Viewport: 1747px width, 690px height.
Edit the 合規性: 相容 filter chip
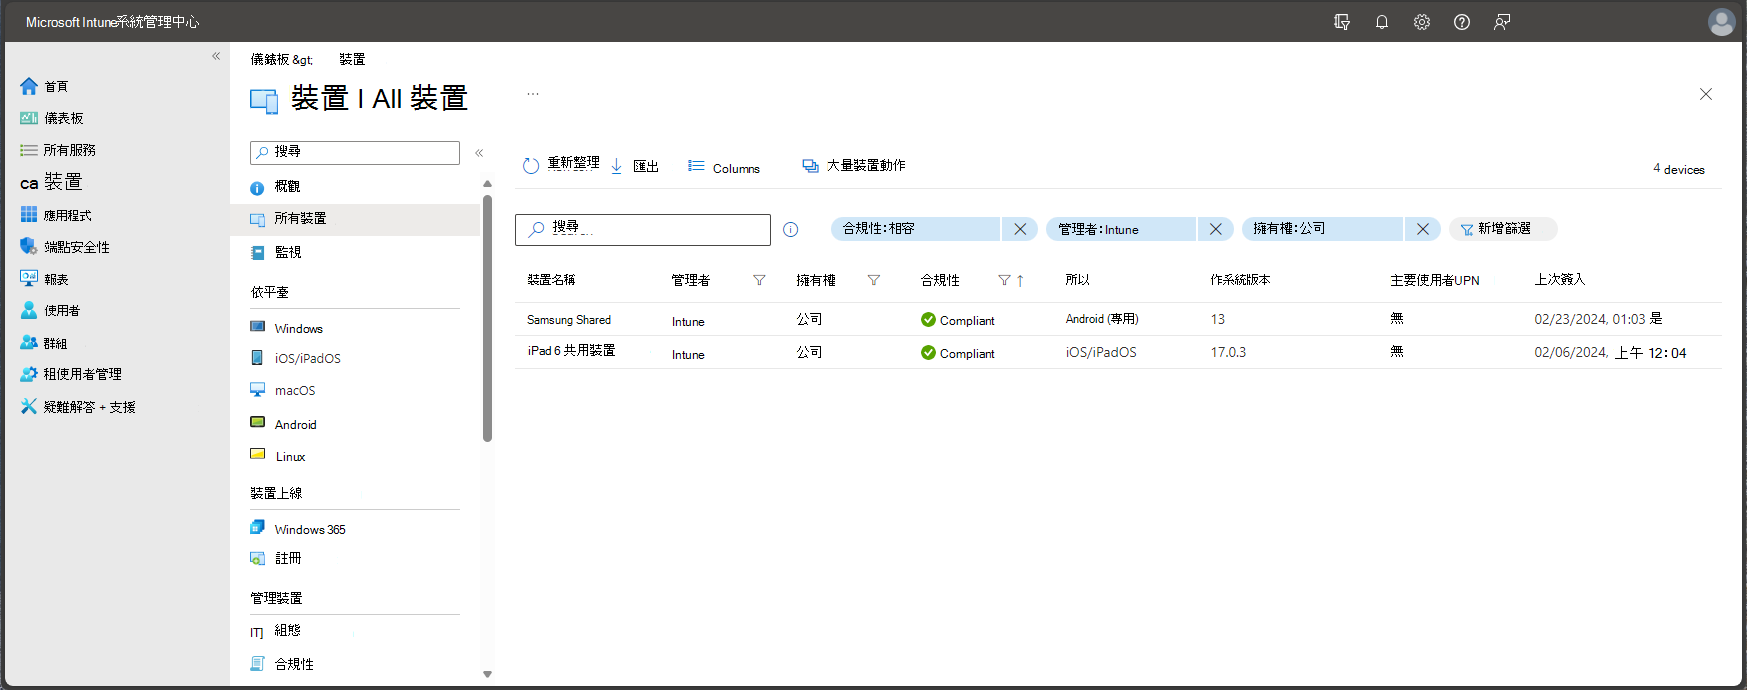pyautogui.click(x=915, y=229)
